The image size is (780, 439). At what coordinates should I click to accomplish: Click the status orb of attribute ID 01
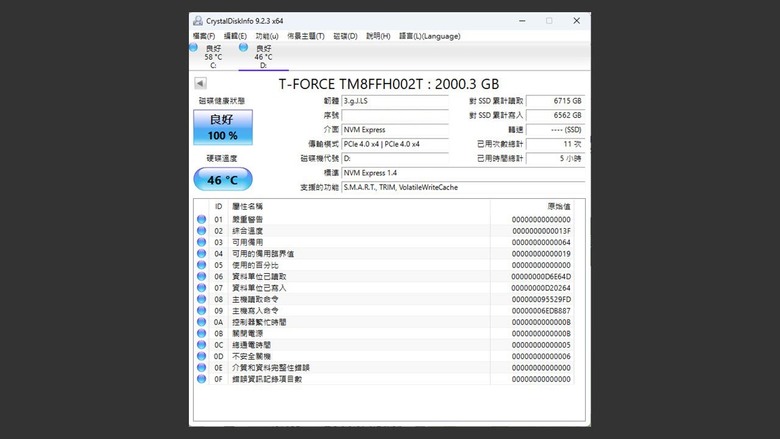[201, 219]
